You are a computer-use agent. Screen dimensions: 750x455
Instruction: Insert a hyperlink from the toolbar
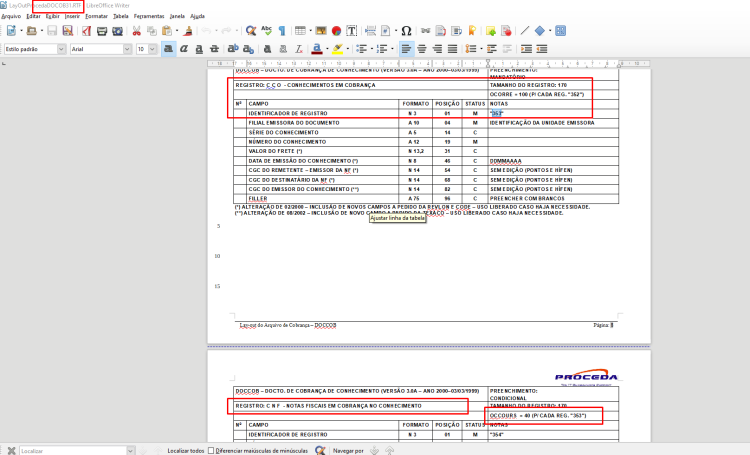coord(425,31)
